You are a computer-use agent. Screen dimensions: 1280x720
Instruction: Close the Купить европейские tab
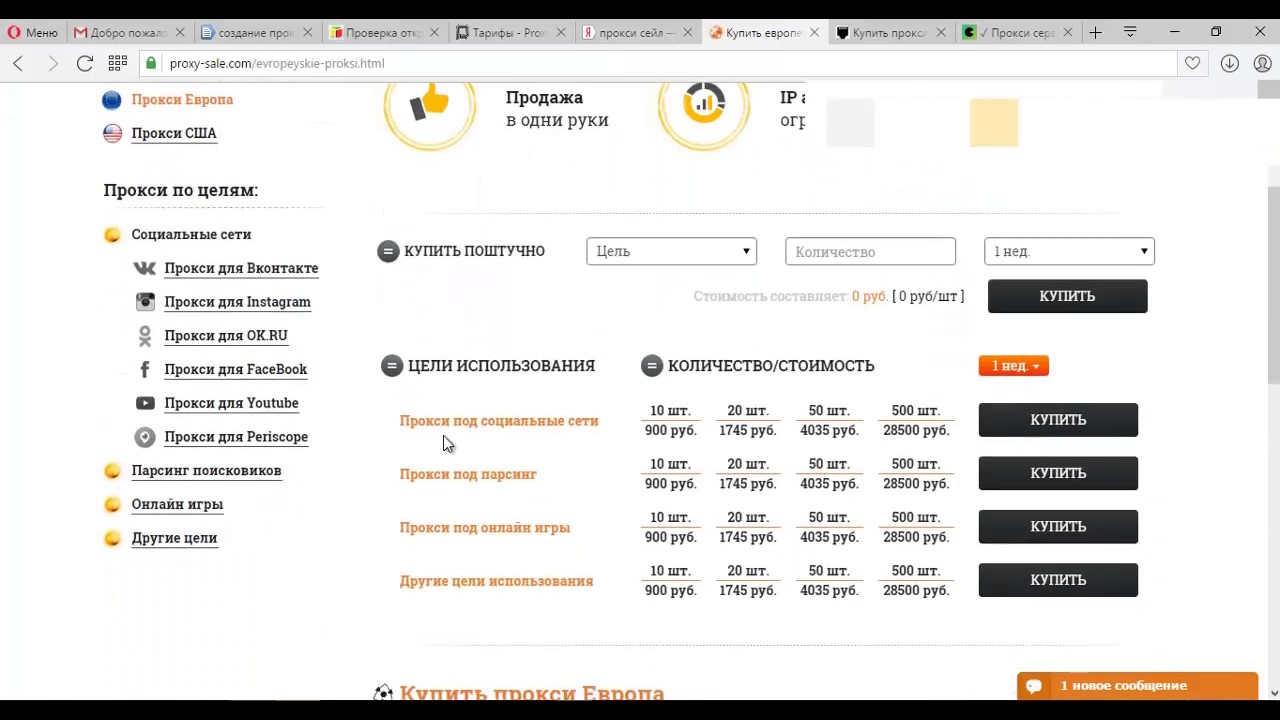tap(814, 32)
